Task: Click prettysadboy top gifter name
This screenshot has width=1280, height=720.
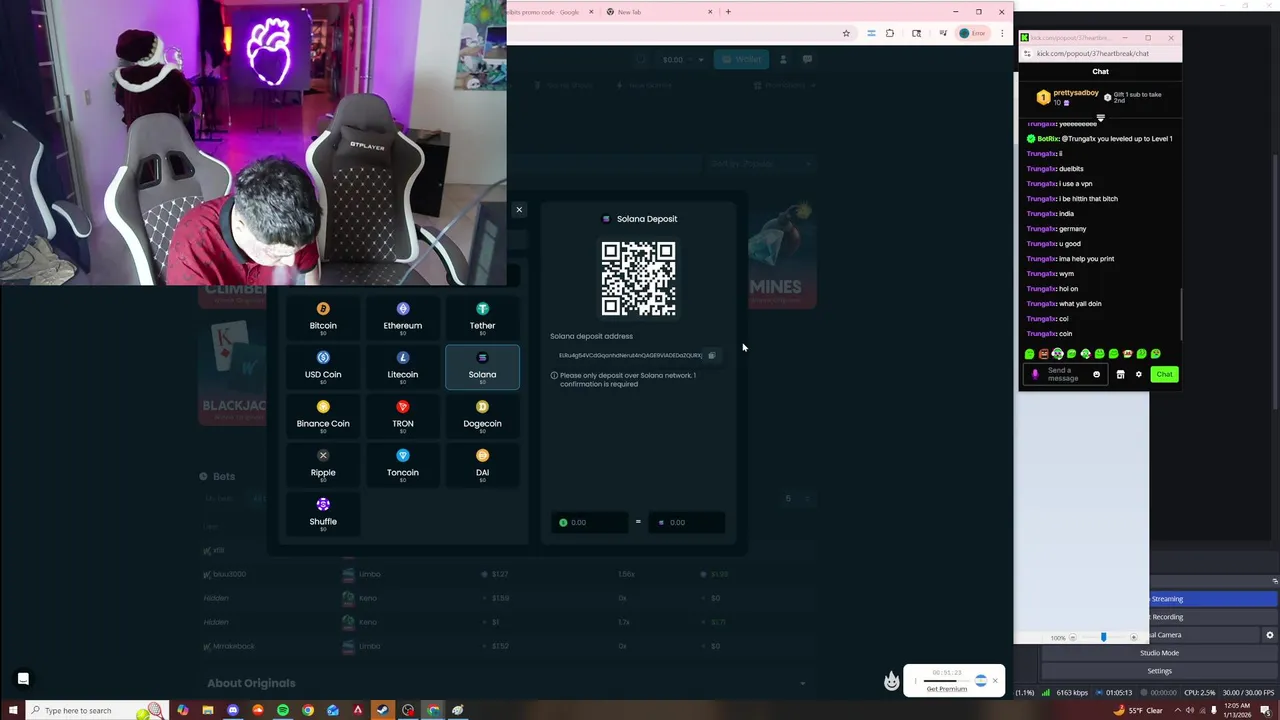Action: click(1077, 93)
